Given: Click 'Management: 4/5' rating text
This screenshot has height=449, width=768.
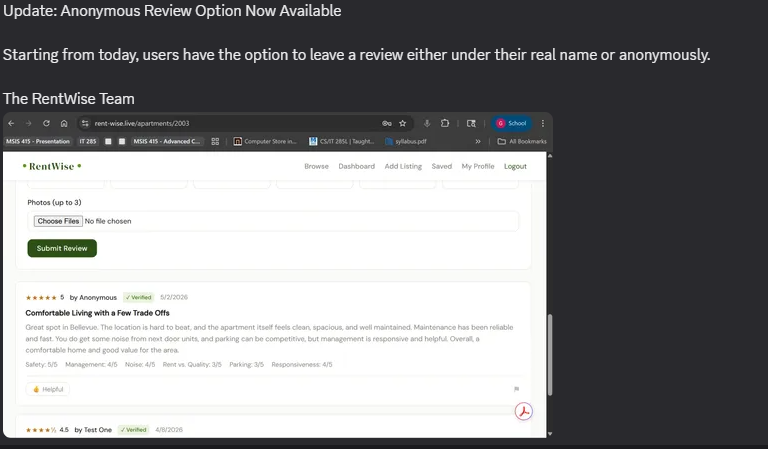Looking at the screenshot, I should coord(91,365).
